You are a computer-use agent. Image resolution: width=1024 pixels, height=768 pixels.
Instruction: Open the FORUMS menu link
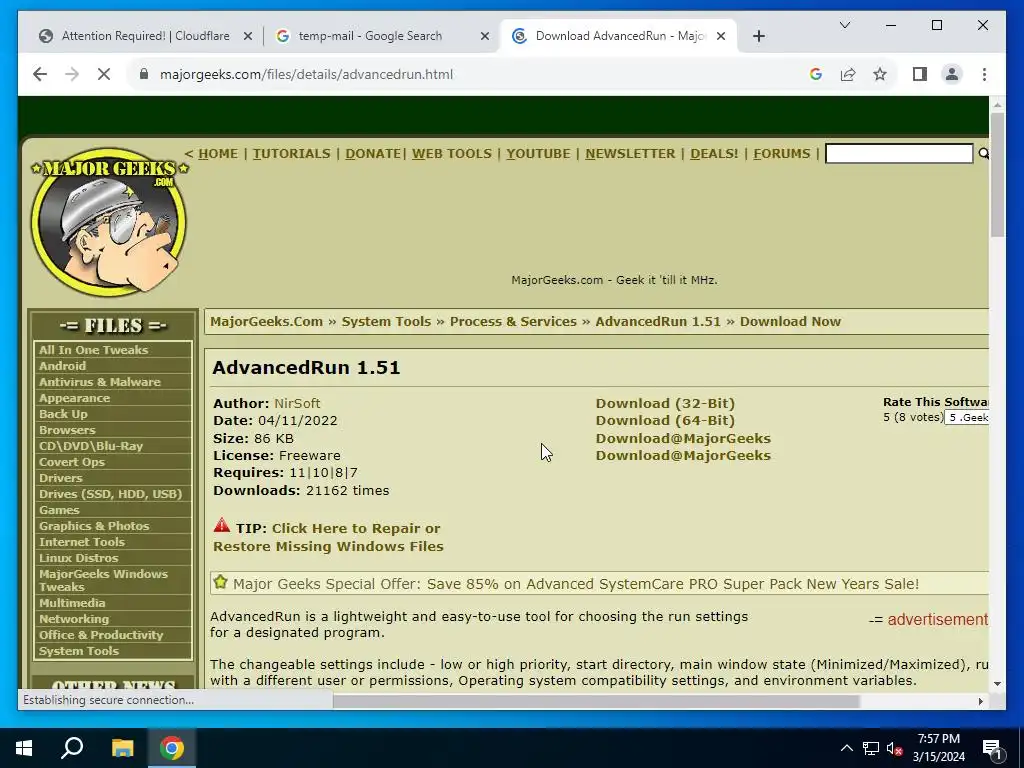click(x=781, y=153)
